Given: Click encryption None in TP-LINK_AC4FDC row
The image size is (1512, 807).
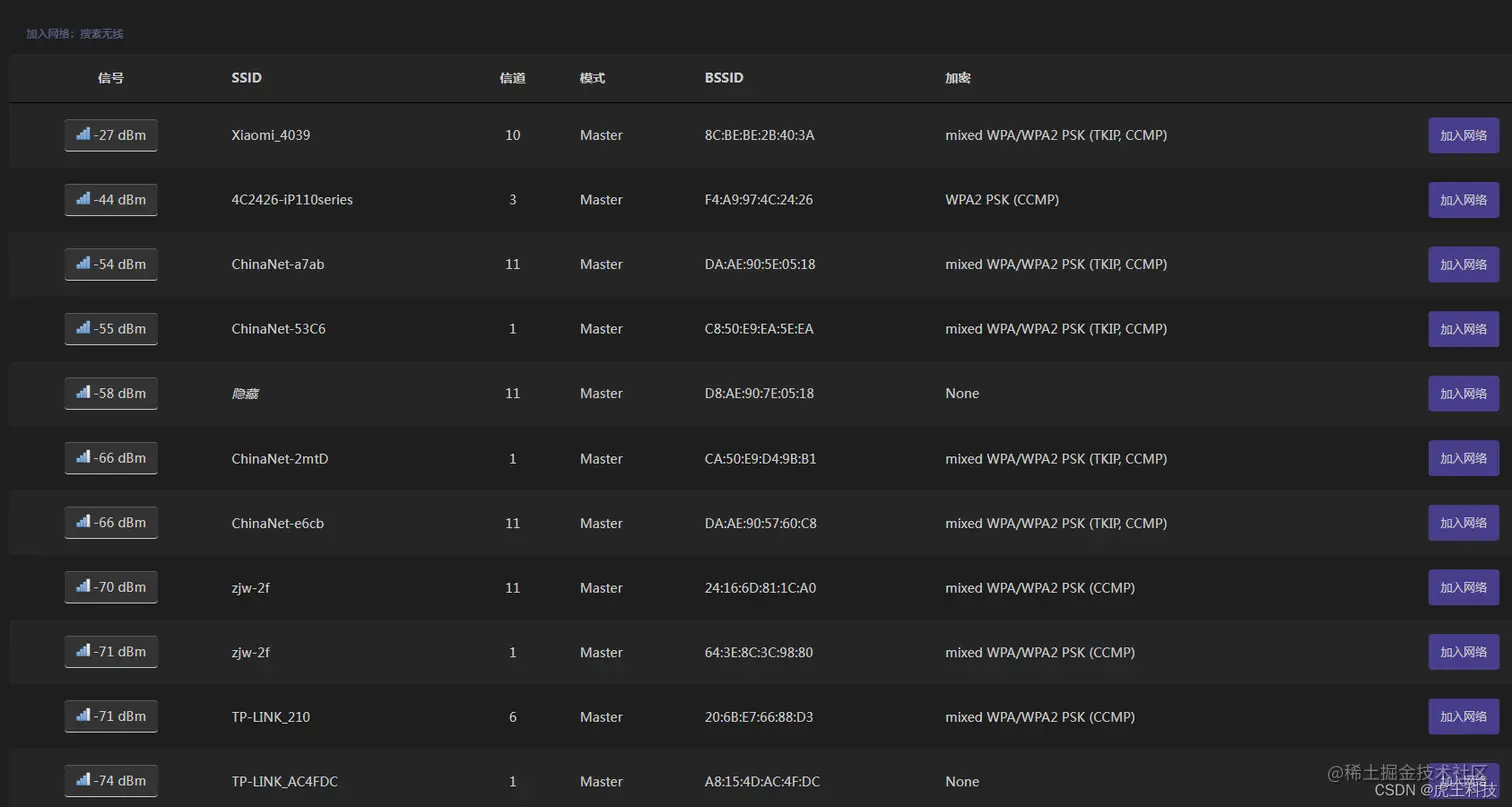Looking at the screenshot, I should [962, 781].
